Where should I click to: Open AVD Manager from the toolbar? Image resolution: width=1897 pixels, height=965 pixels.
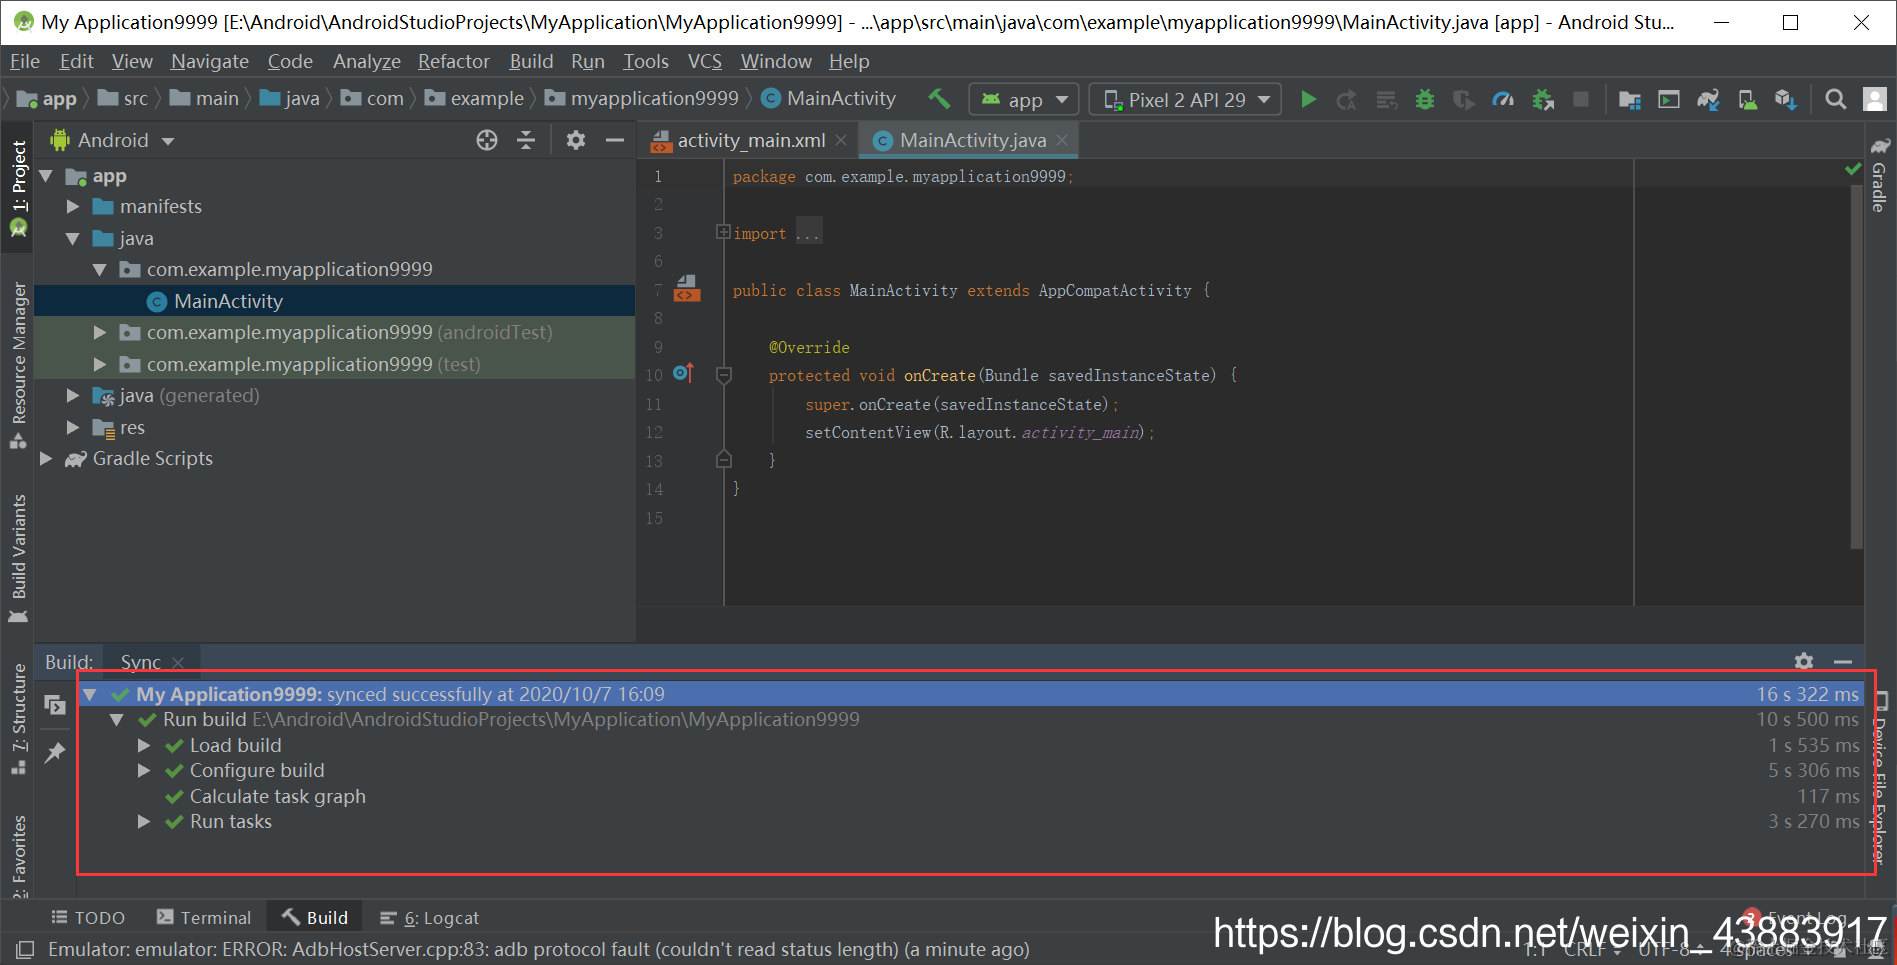(x=1747, y=99)
